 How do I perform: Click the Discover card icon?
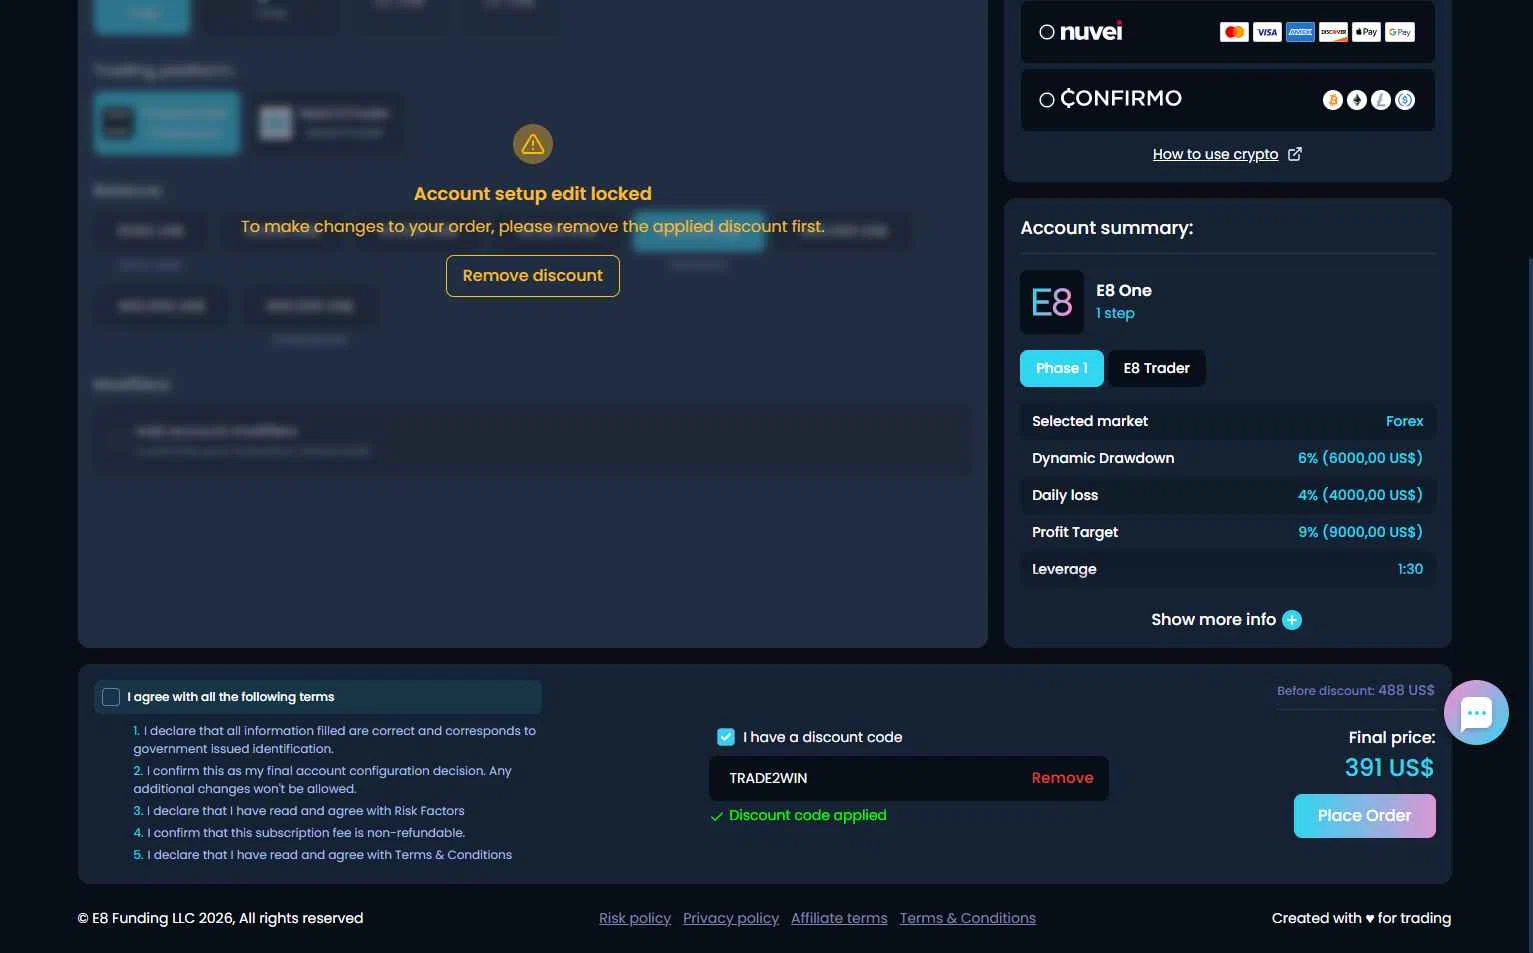(1333, 32)
